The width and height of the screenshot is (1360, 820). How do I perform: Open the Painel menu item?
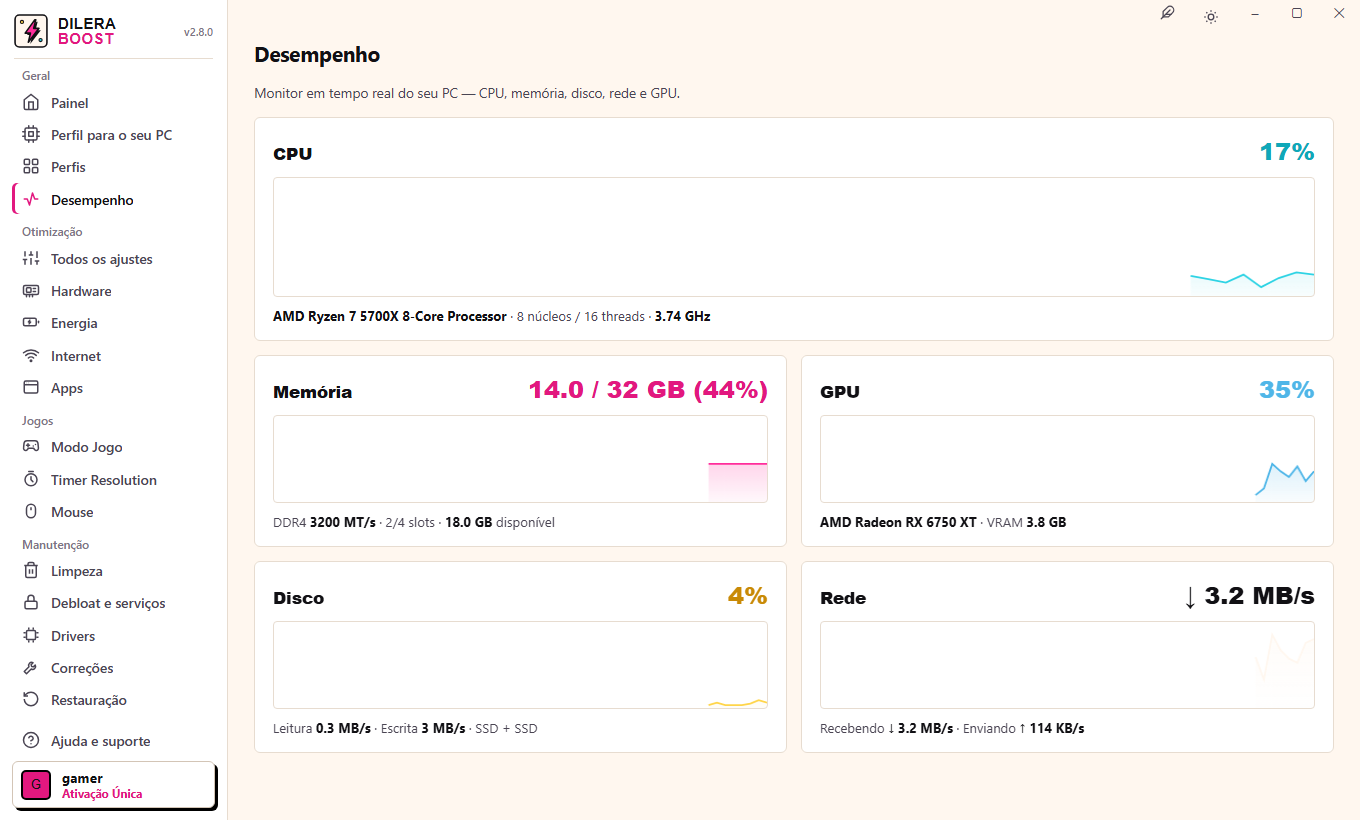114,103
